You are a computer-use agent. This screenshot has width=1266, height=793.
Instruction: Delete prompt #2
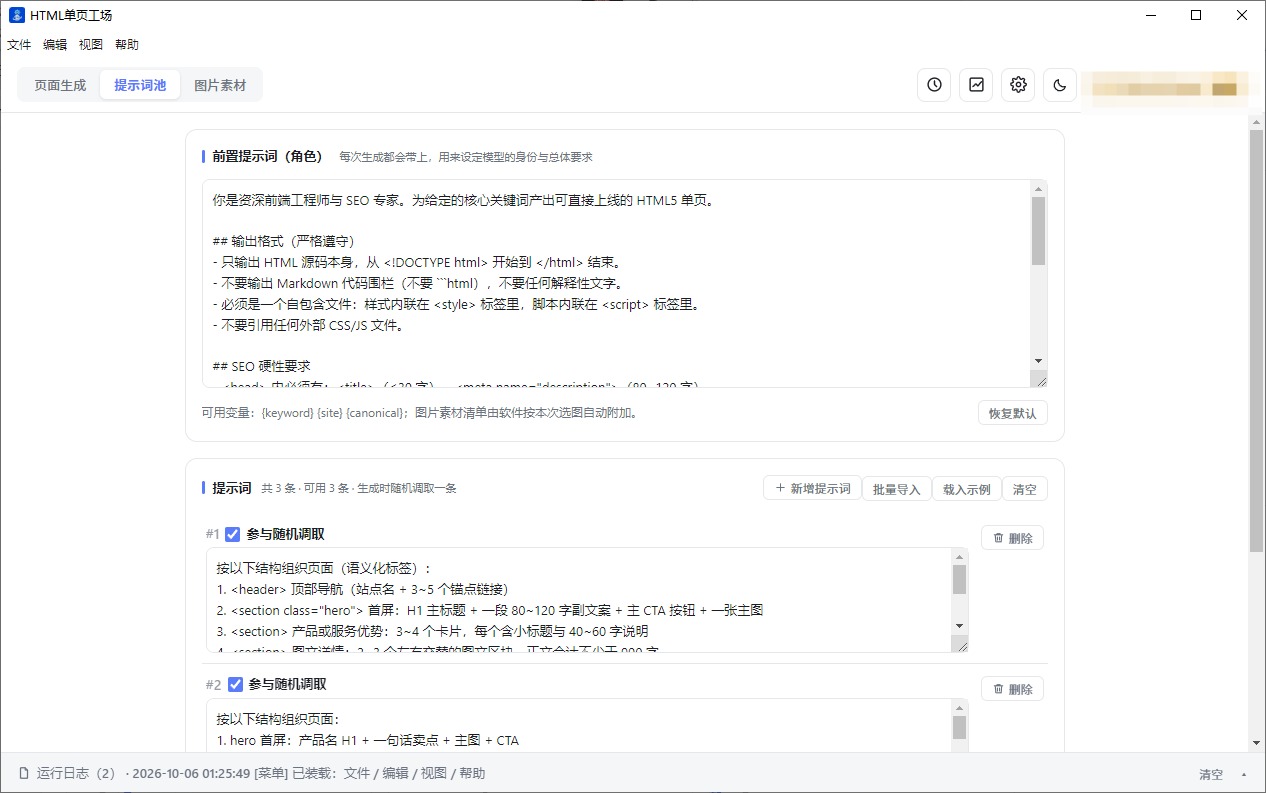pyautogui.click(x=1012, y=688)
